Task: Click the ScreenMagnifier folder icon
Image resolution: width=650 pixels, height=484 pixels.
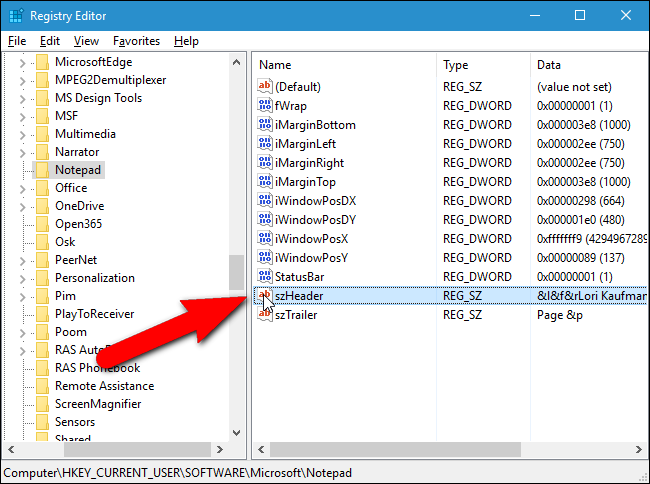Action: click(42, 404)
